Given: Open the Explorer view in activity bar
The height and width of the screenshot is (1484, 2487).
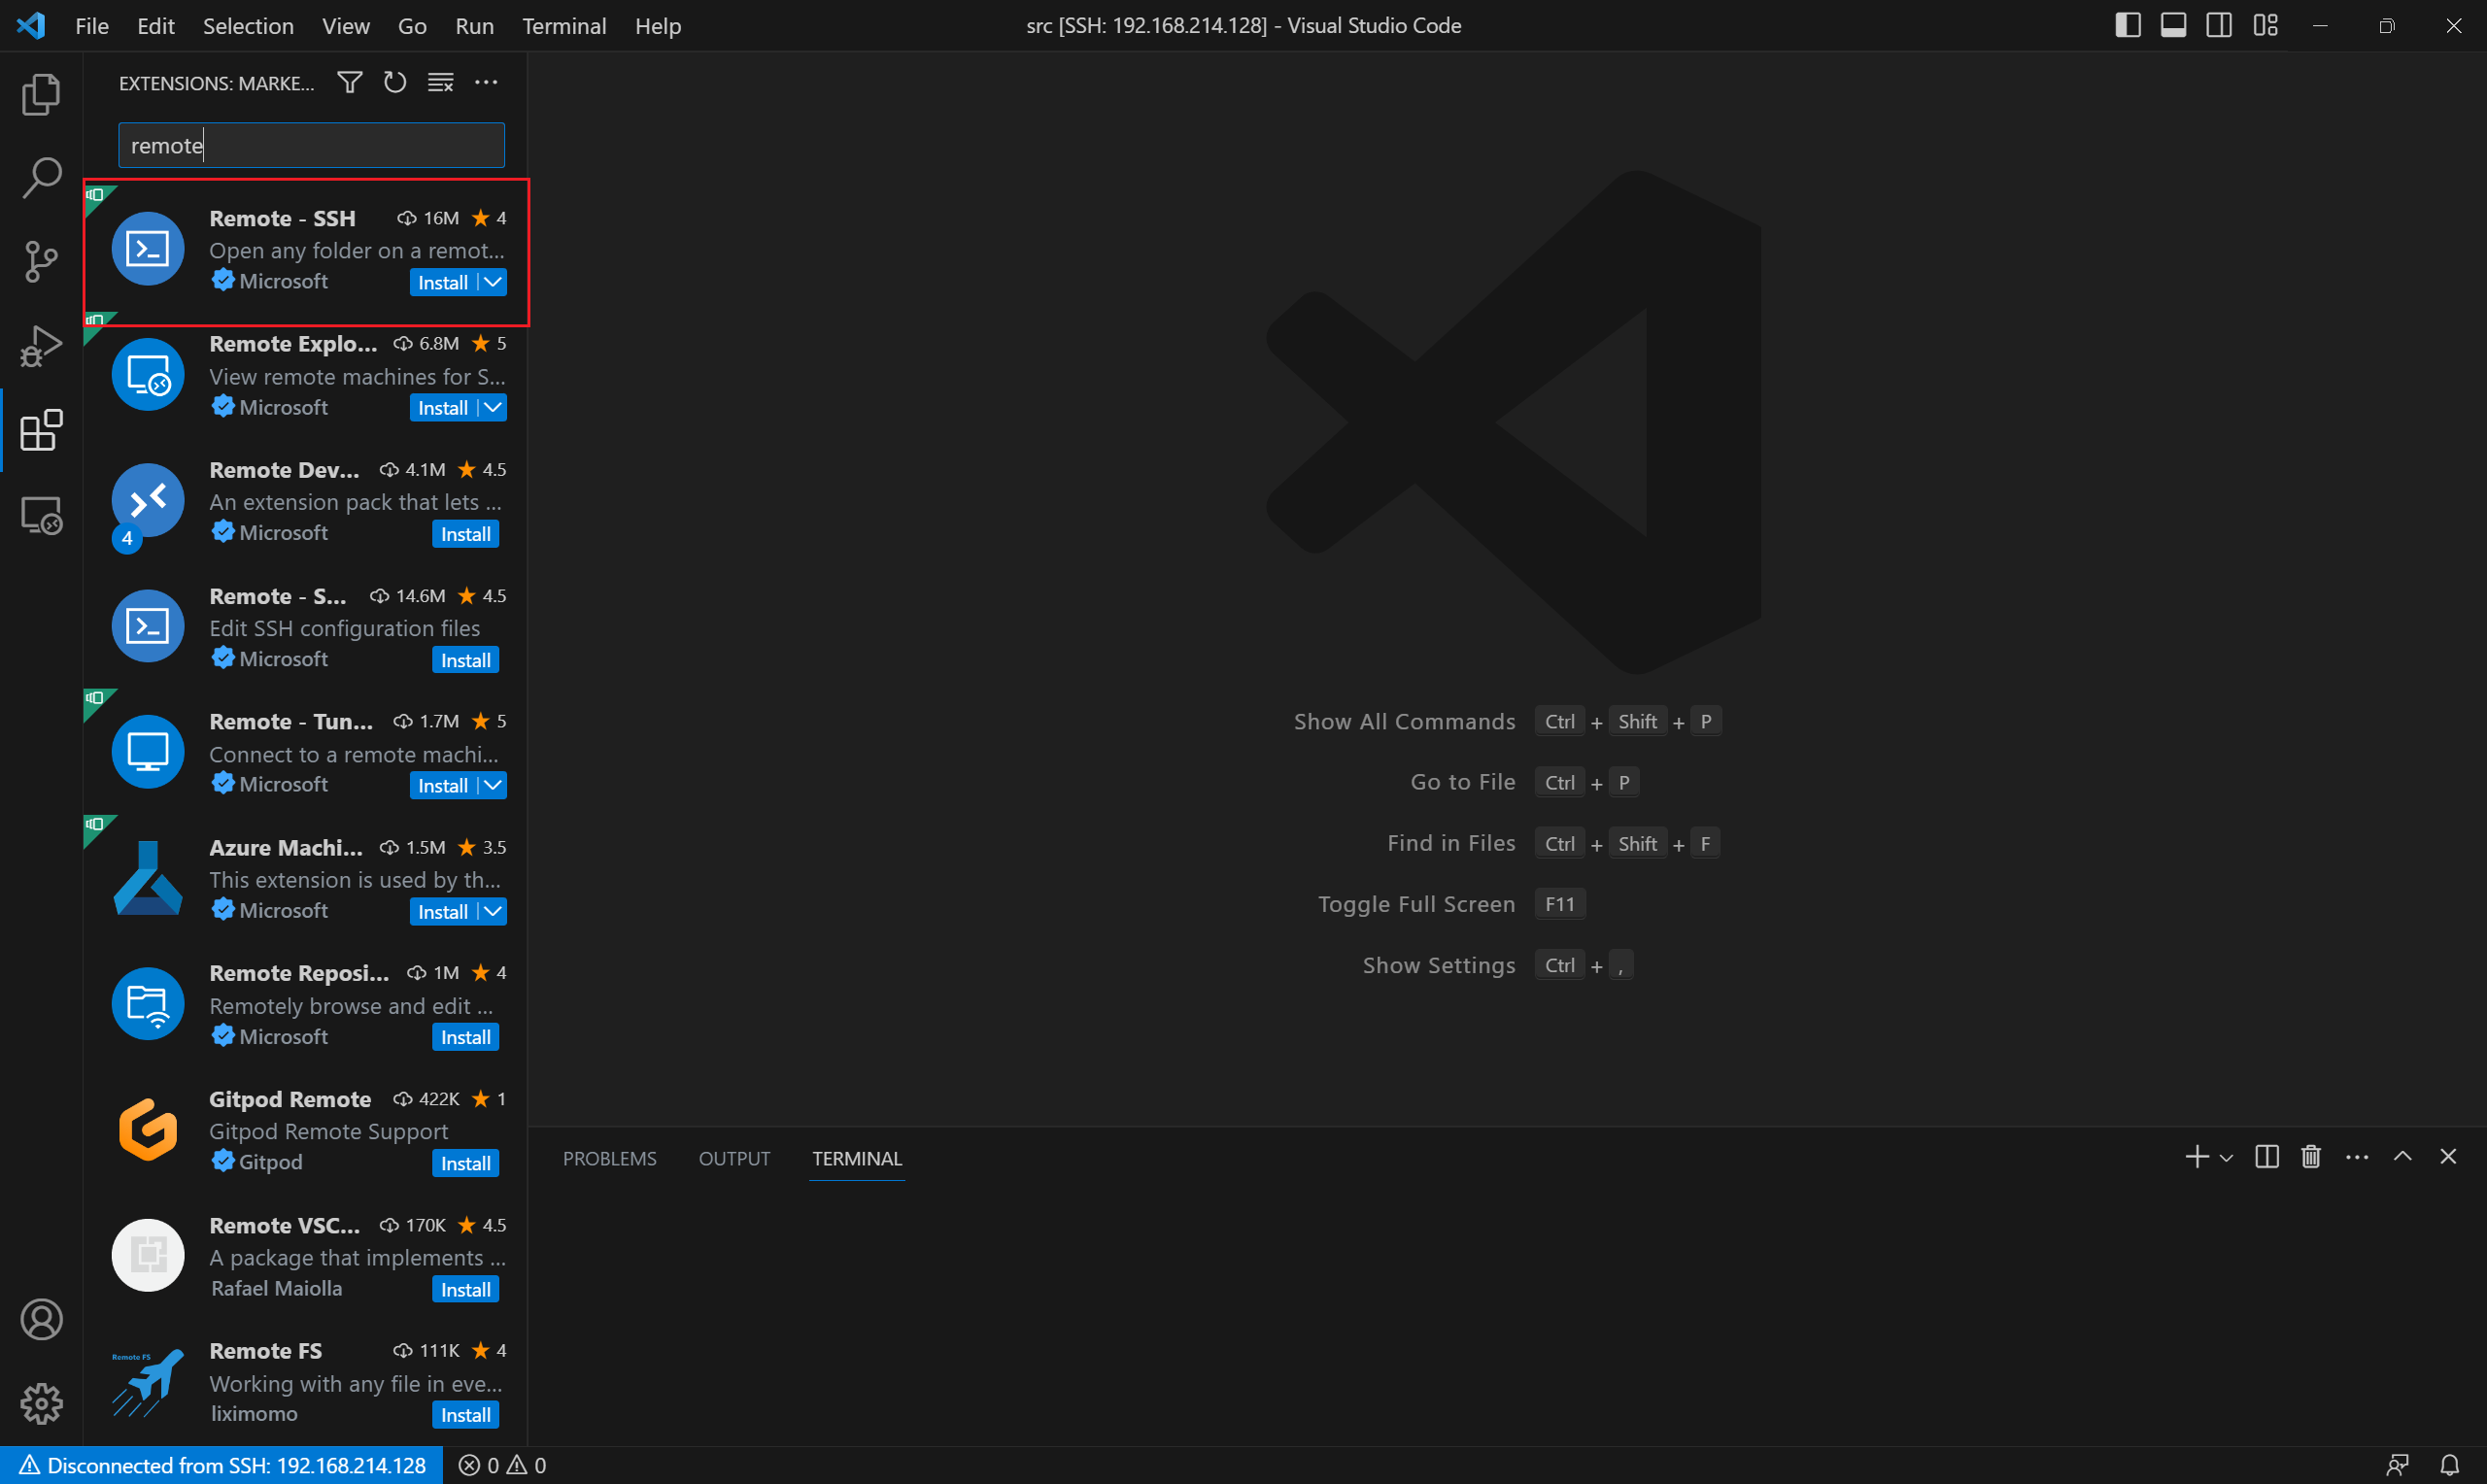Looking at the screenshot, I should (41, 94).
